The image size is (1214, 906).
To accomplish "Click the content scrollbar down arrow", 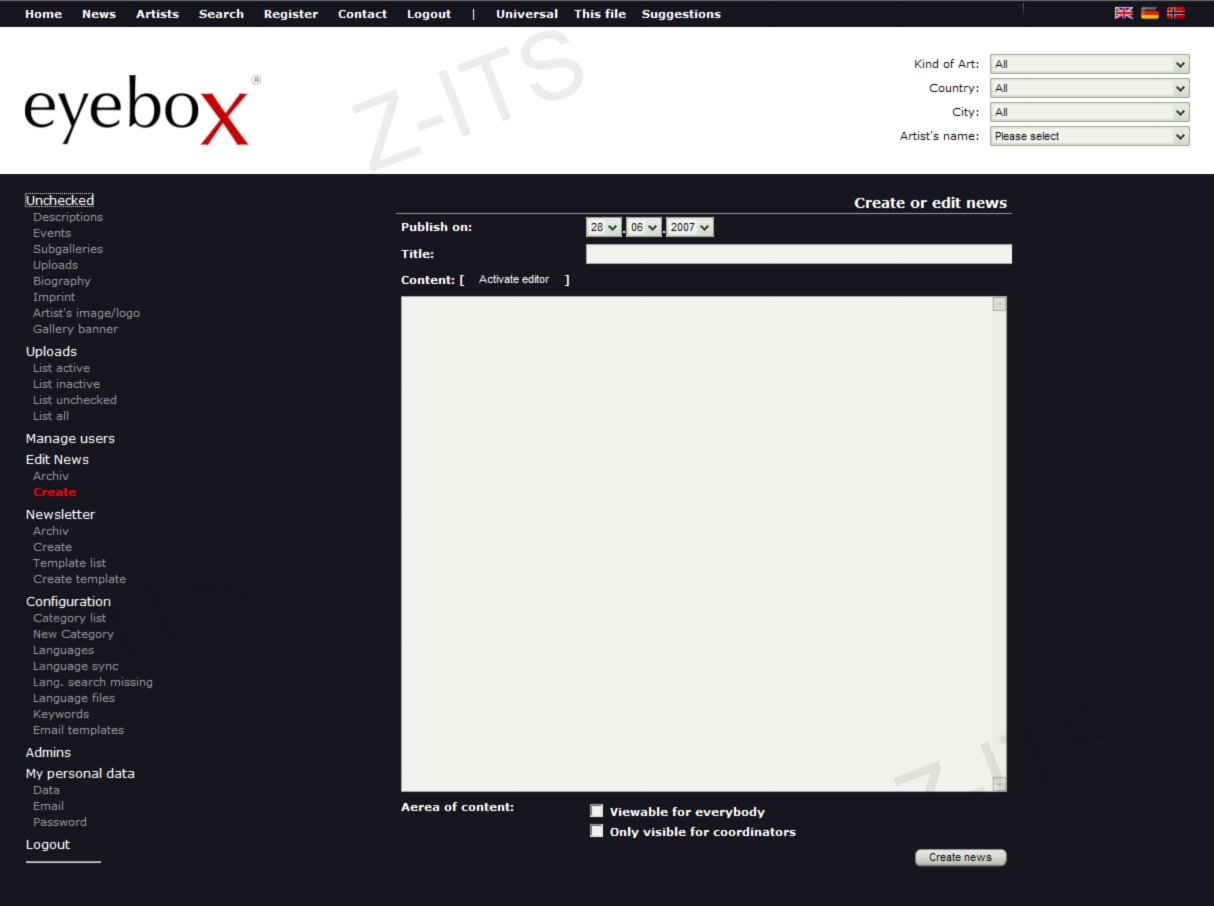I will (x=999, y=784).
